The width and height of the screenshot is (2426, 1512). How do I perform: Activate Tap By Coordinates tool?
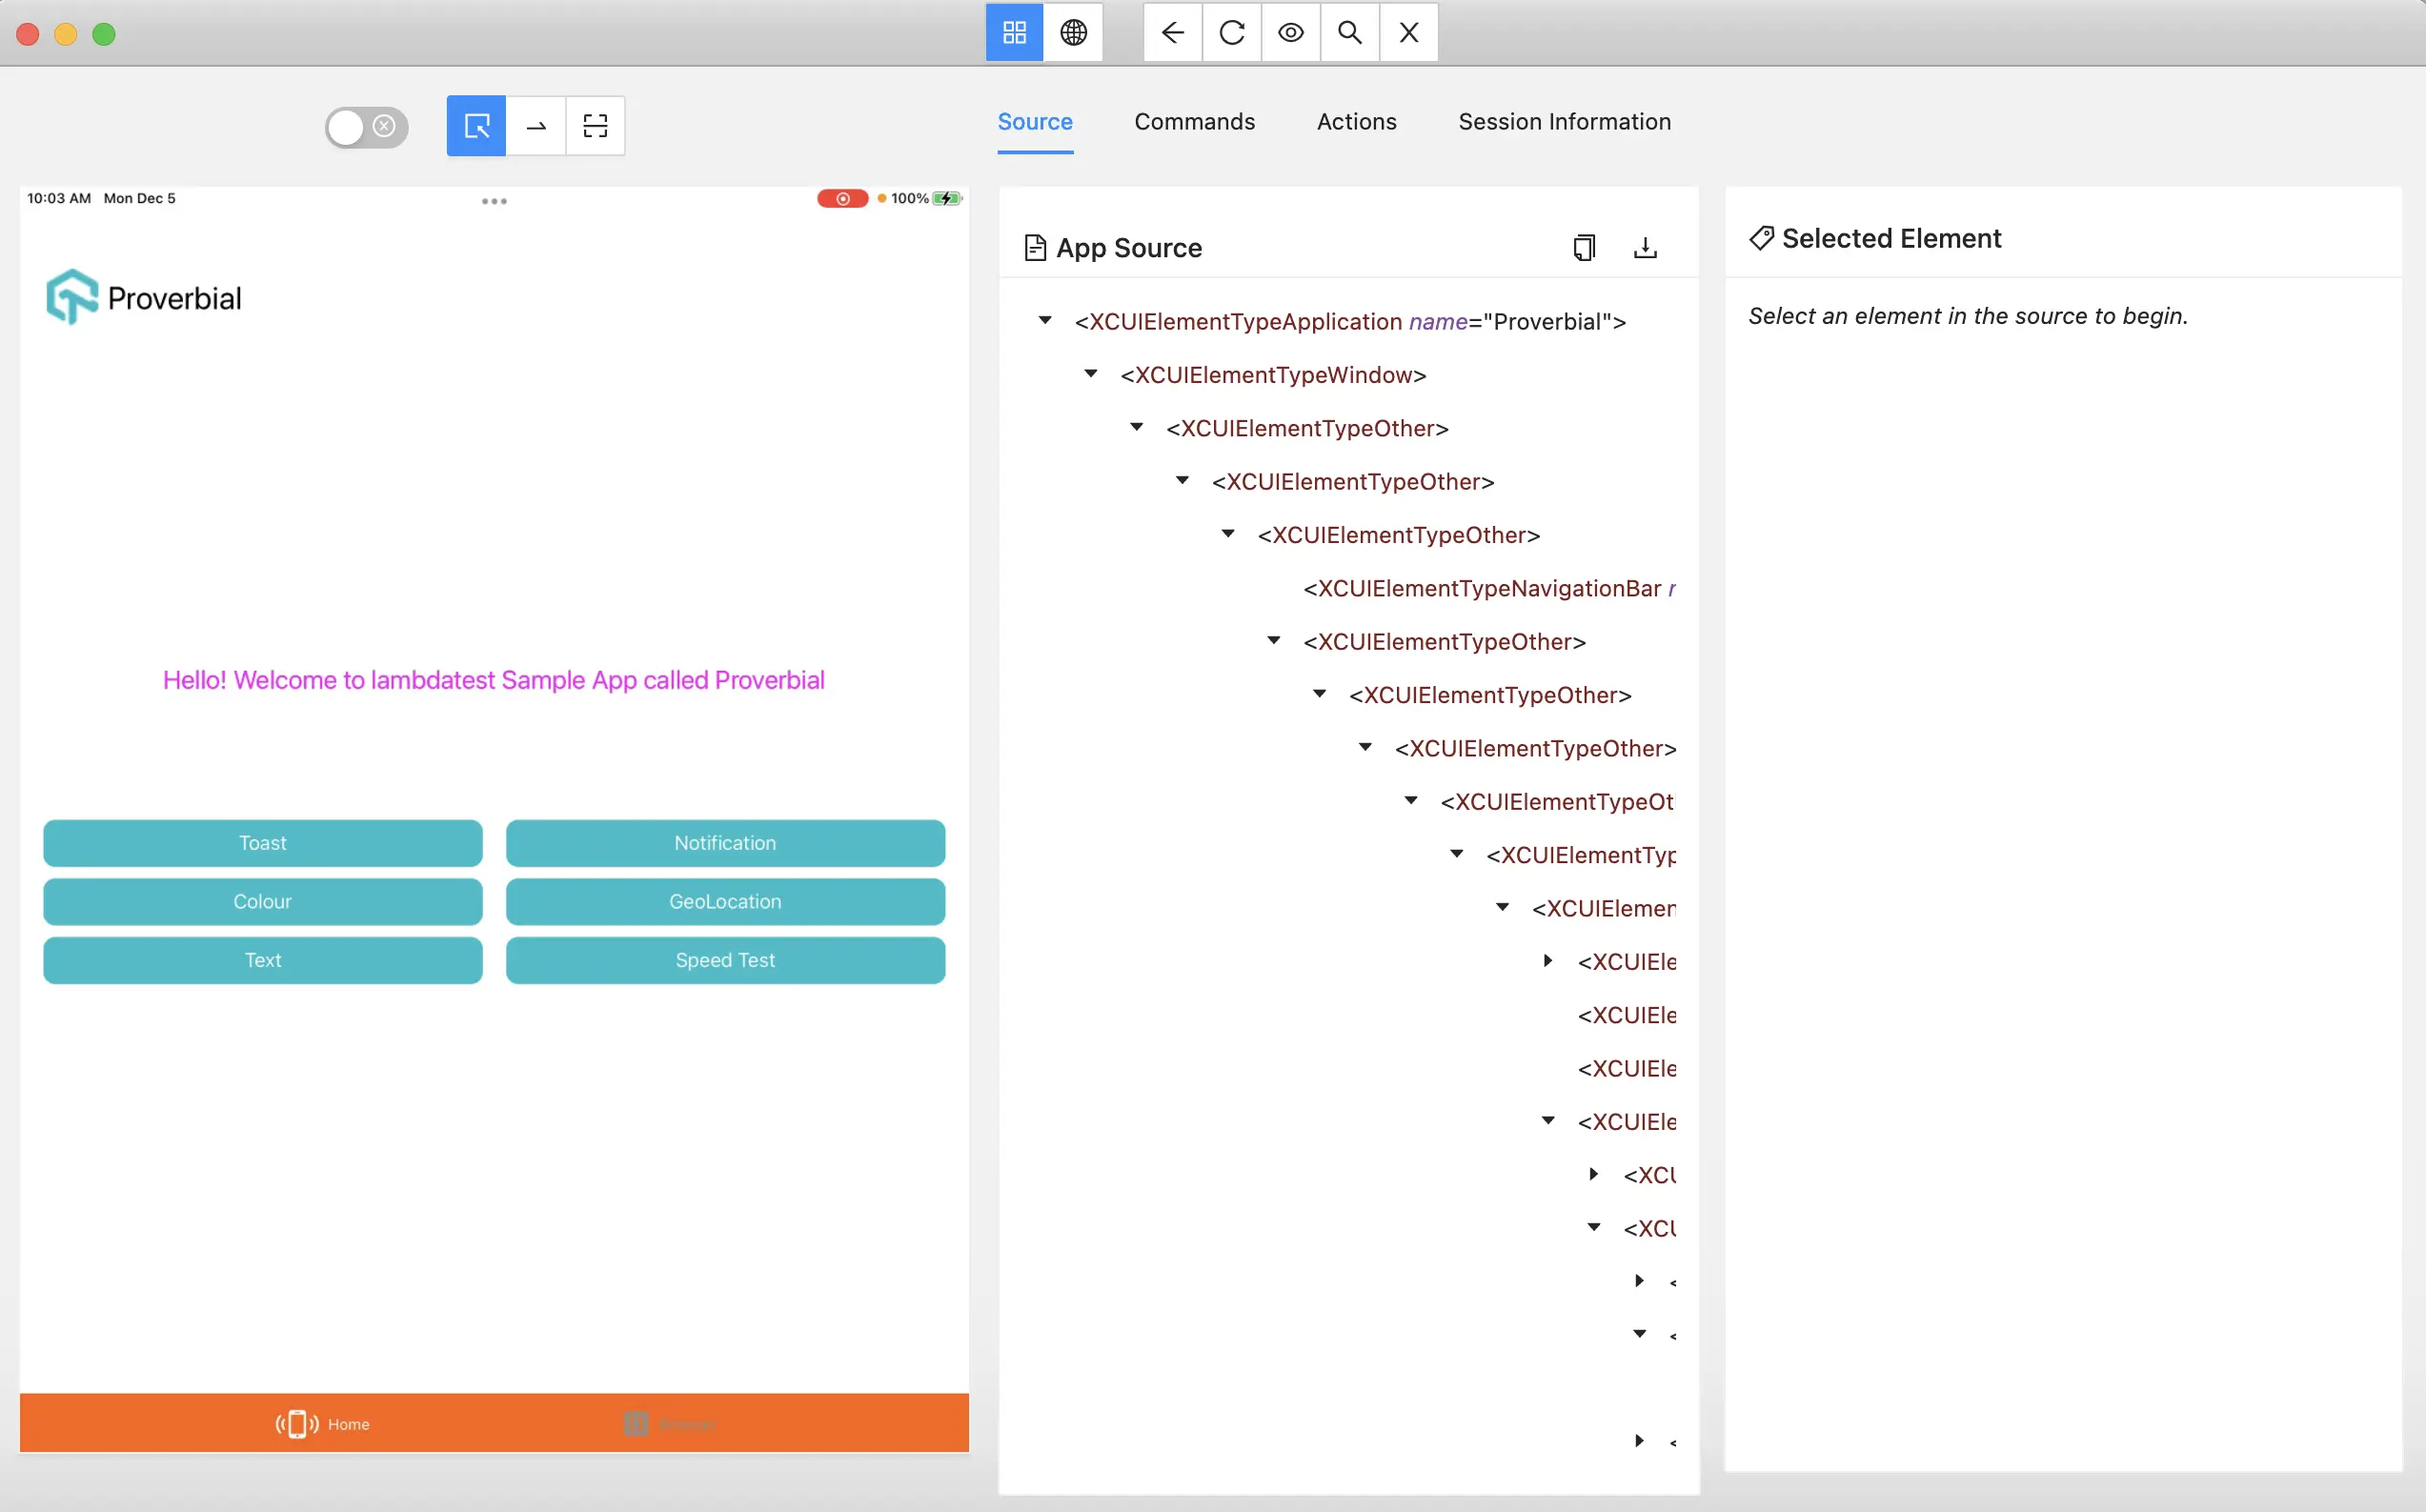pos(595,126)
